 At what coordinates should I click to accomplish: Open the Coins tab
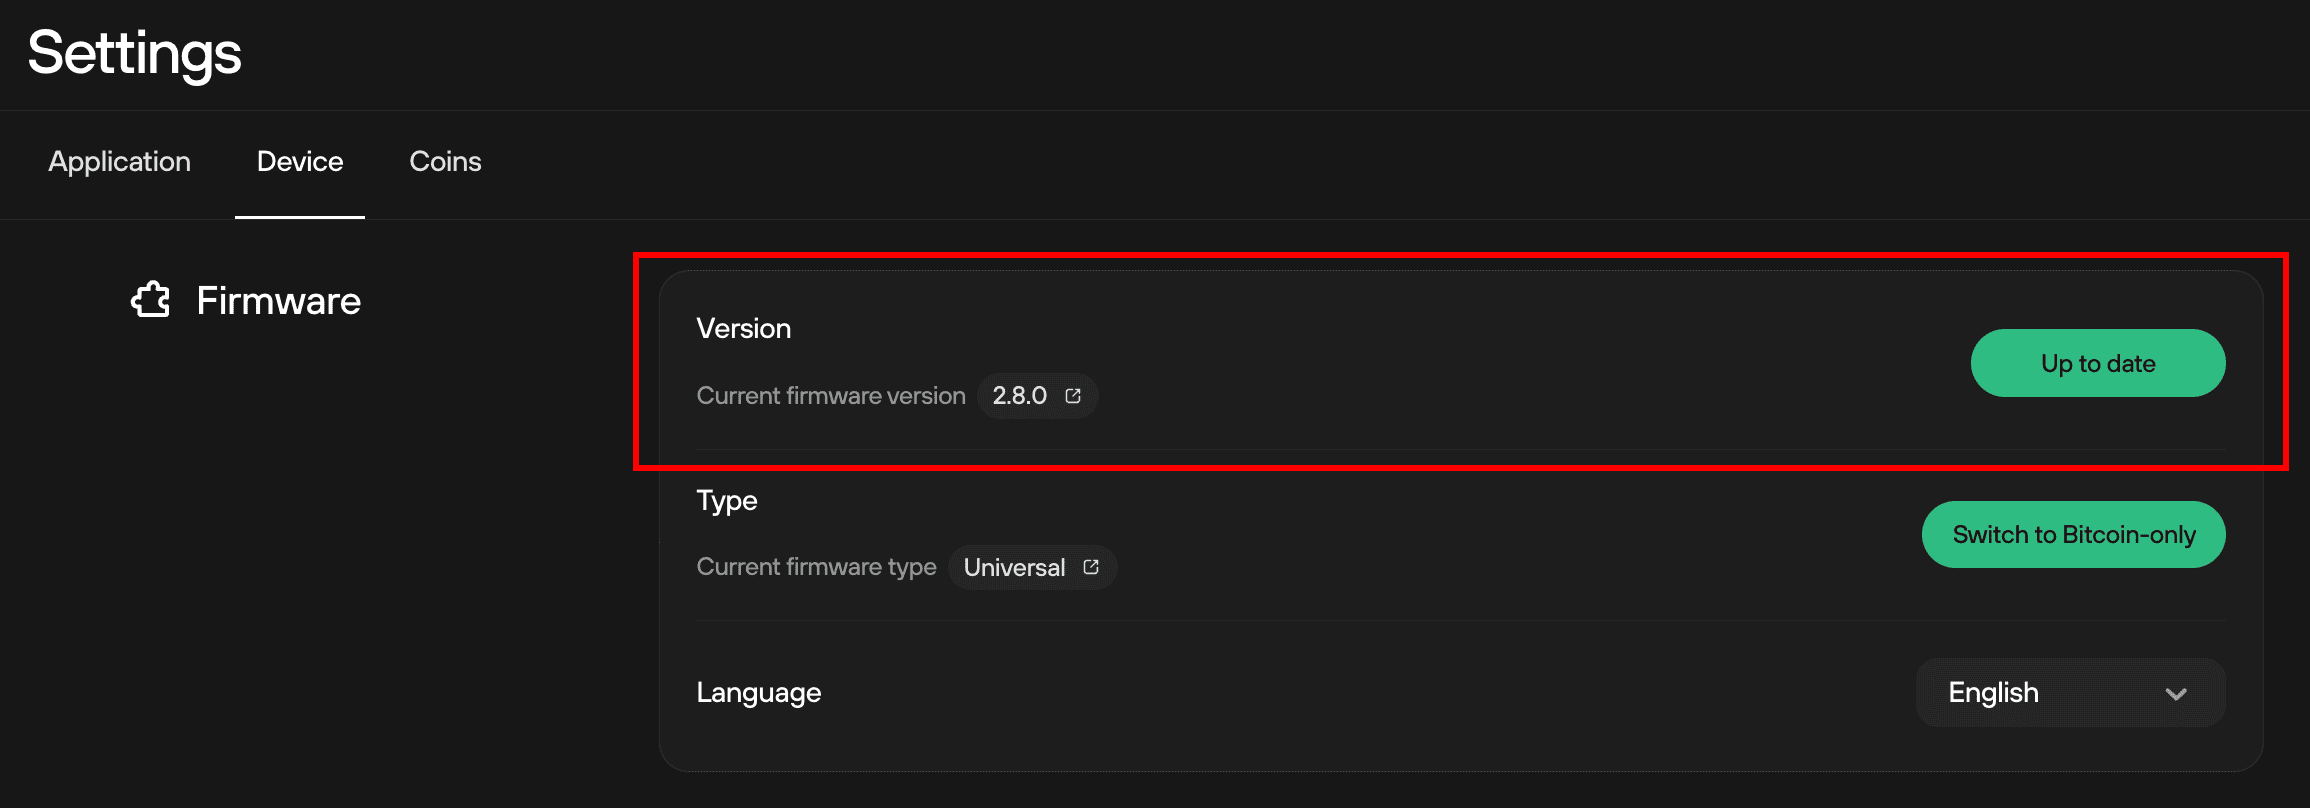[x=445, y=162]
